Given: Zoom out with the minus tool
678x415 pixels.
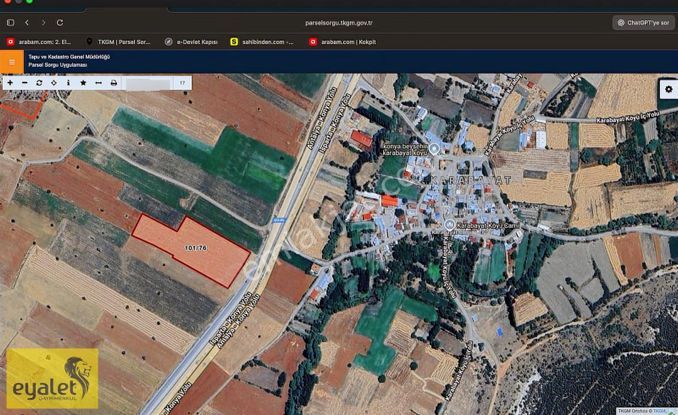Looking at the screenshot, I should coord(24,83).
